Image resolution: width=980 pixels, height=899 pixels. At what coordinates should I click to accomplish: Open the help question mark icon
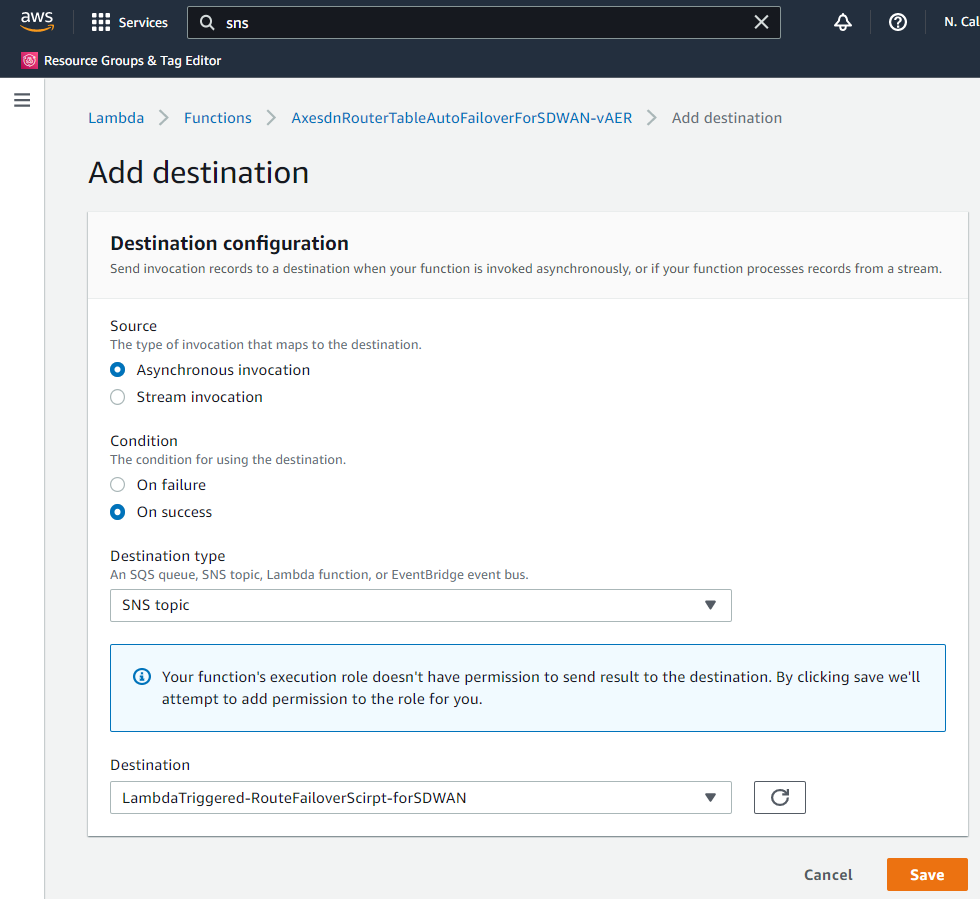pos(897,22)
